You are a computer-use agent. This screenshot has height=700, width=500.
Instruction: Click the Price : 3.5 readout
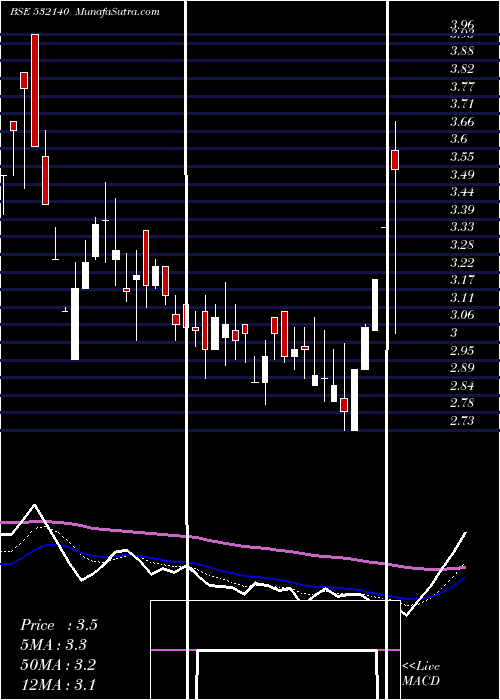pos(58,625)
